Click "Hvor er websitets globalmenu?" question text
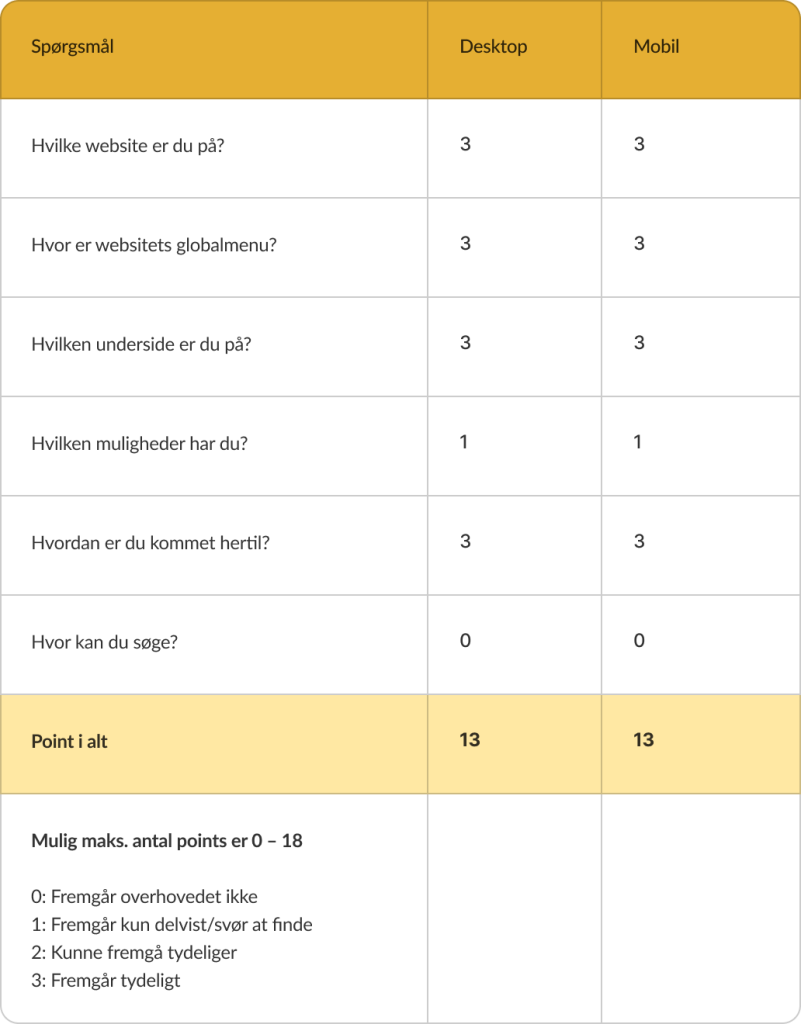 (x=154, y=245)
